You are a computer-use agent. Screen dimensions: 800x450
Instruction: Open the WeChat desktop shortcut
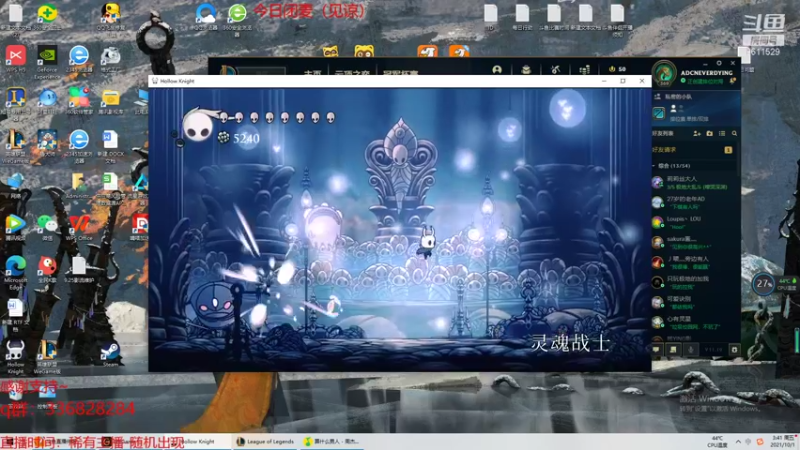[47, 226]
